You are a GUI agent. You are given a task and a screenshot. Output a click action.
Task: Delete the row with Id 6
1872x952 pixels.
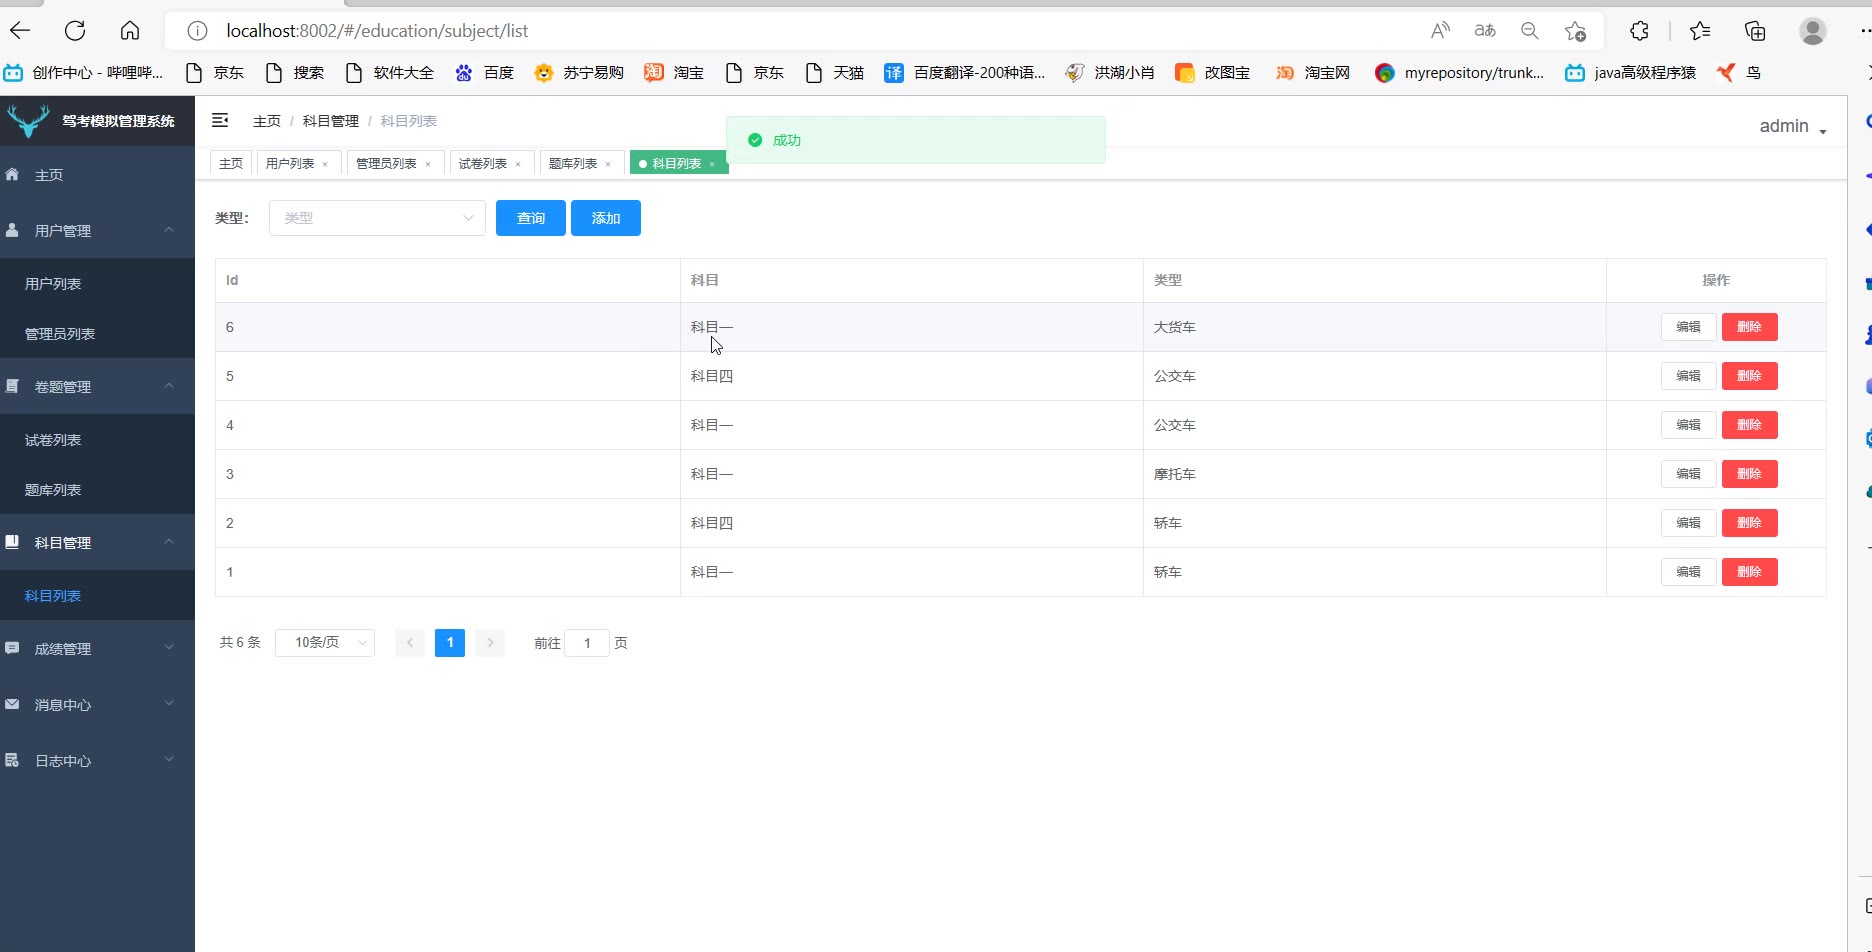(1749, 327)
